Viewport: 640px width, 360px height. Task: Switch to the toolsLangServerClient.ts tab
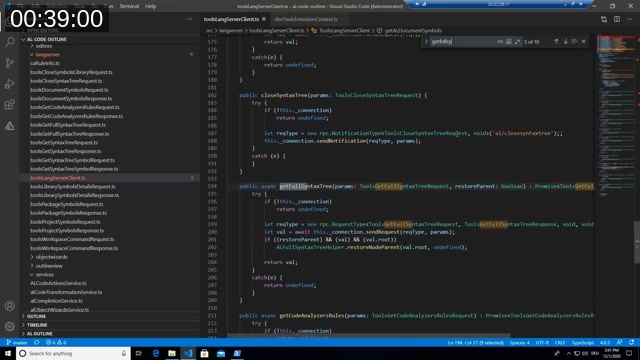[231, 19]
